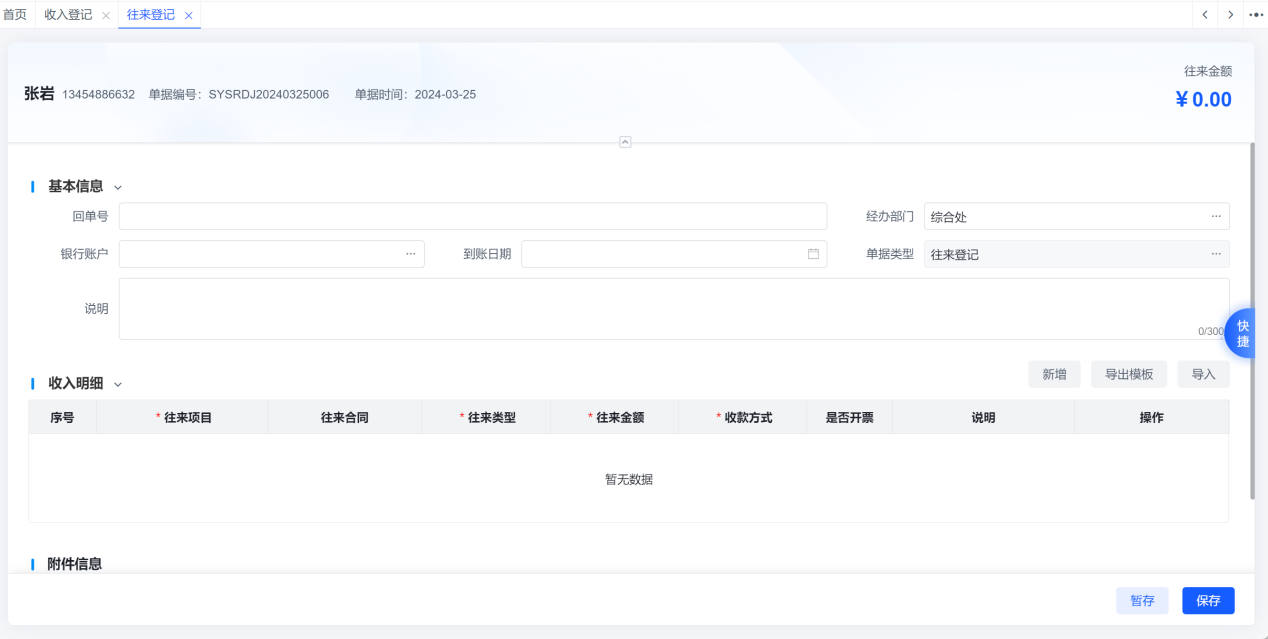Collapse the header summary panel
Image resolution: width=1268 pixels, height=639 pixels.
625,142
